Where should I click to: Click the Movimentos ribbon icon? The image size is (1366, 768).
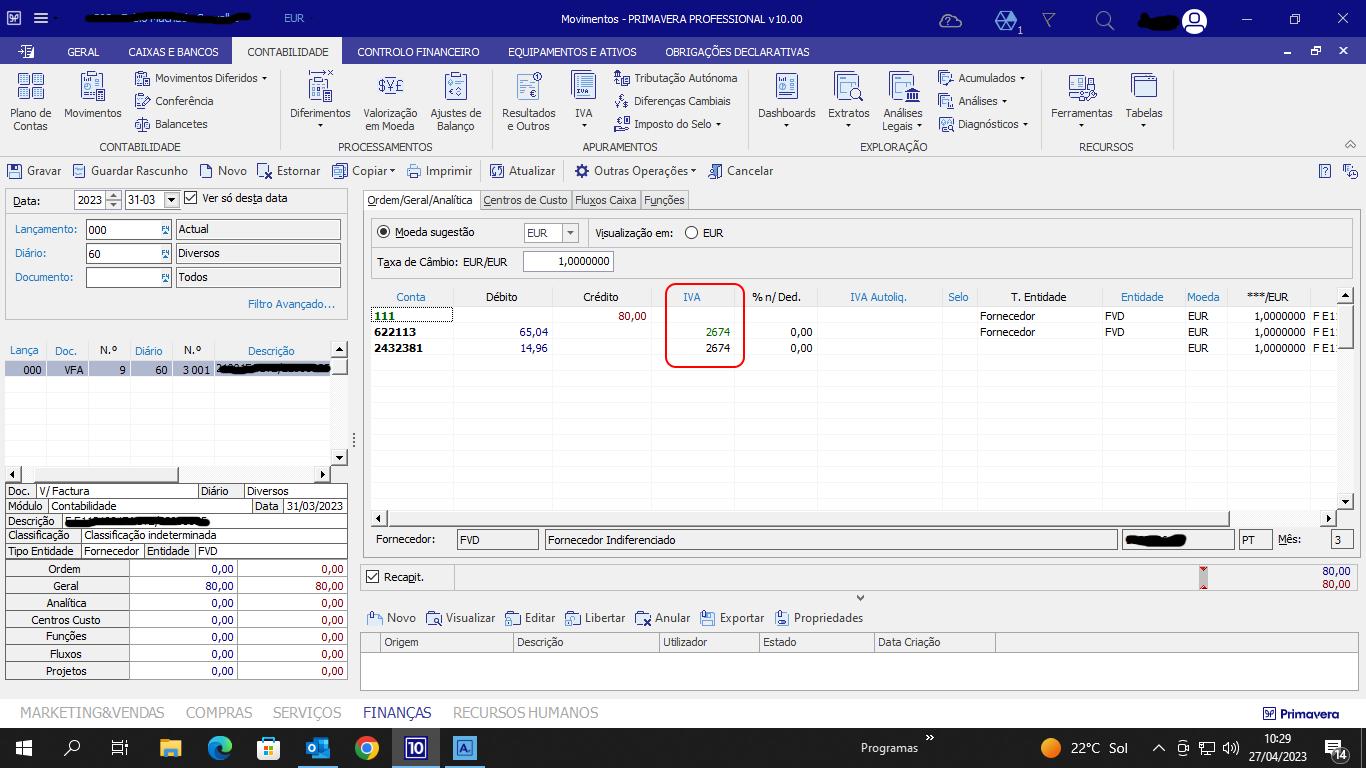pyautogui.click(x=92, y=88)
